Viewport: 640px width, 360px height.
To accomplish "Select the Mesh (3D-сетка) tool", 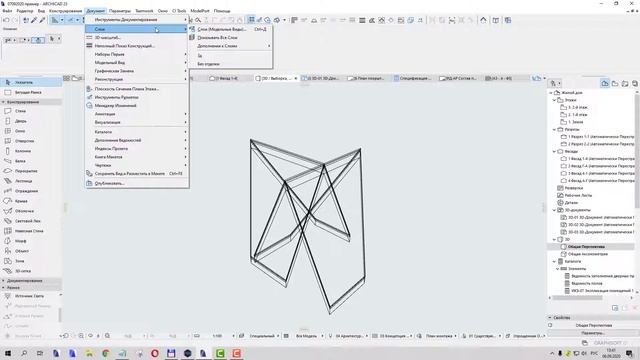I will coord(31,271).
